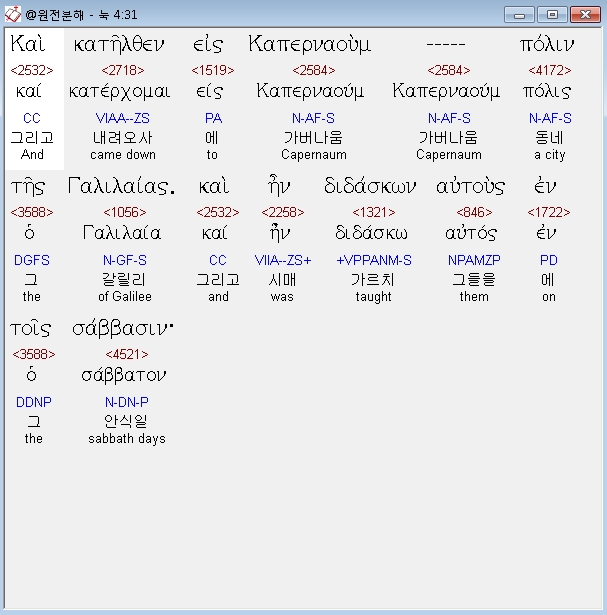Screen dimensions: 607x615
Task: Click the Greek participle διδάσκων
Action: pos(370,186)
